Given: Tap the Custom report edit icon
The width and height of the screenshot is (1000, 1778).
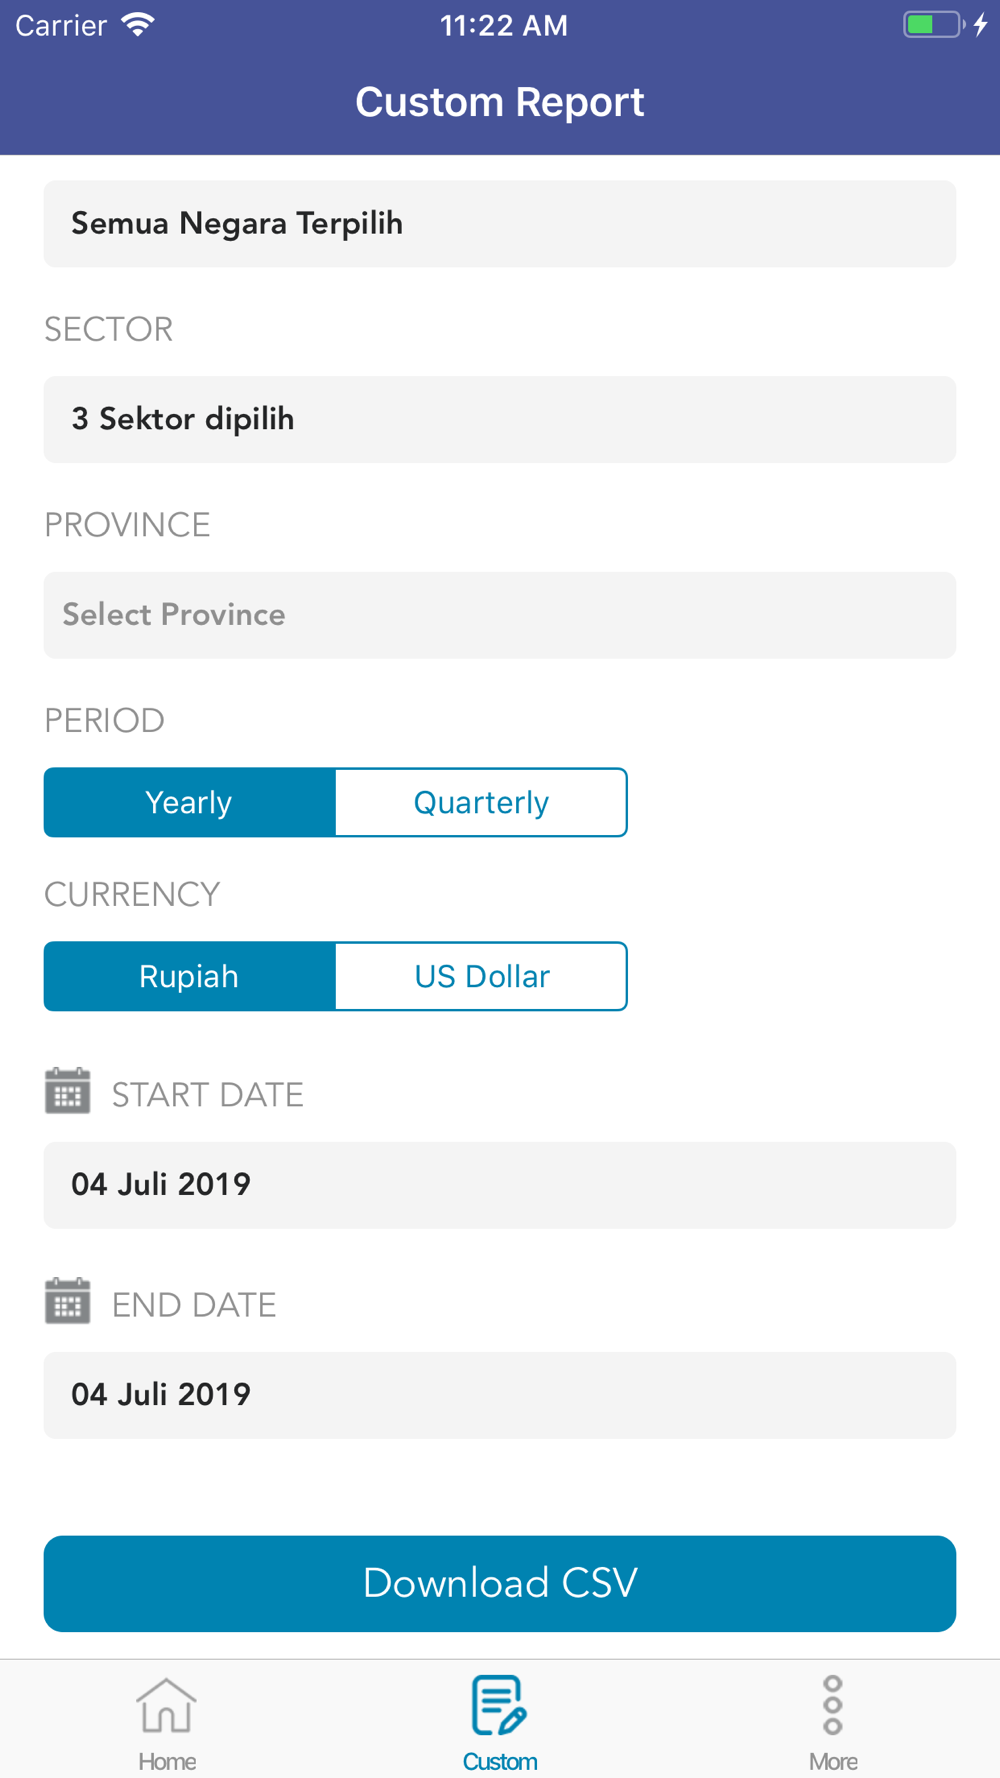Looking at the screenshot, I should [x=499, y=1705].
